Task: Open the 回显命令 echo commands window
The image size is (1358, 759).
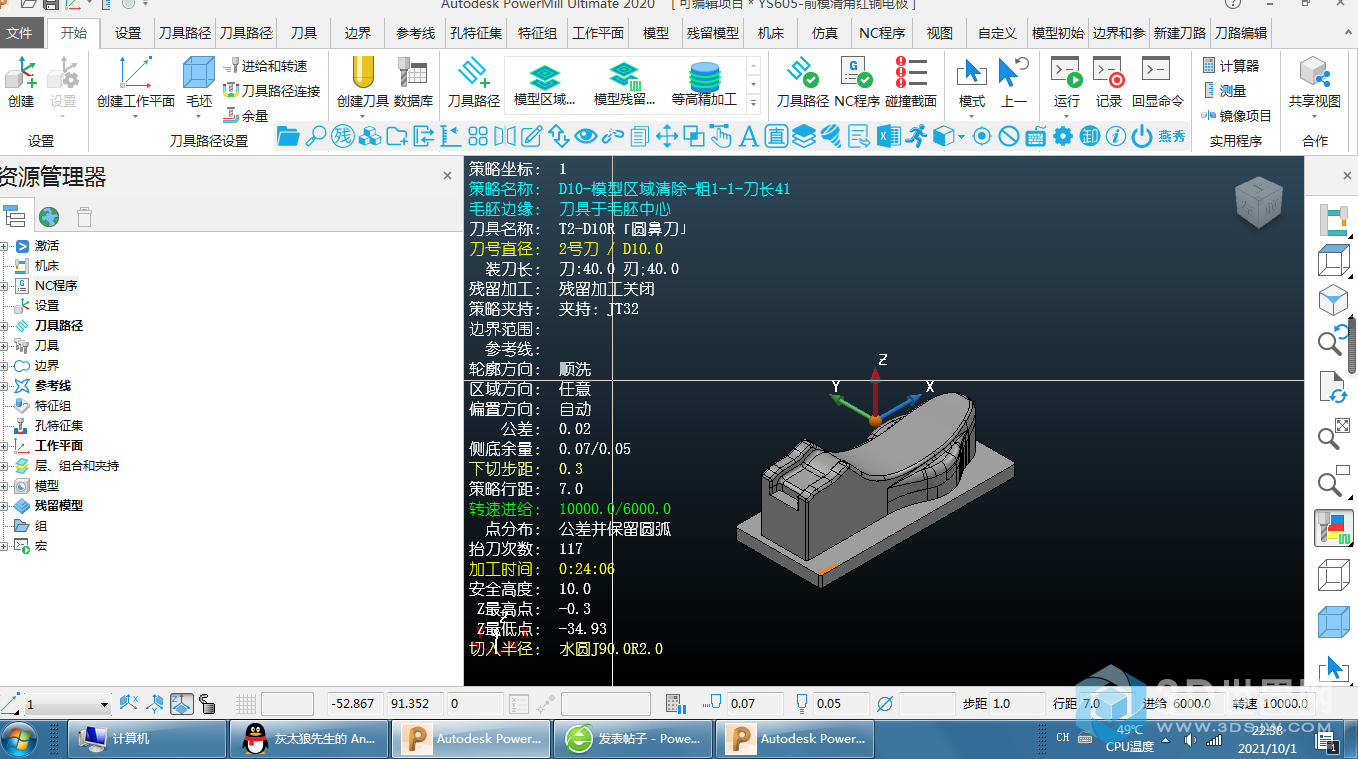Action: (1158, 81)
